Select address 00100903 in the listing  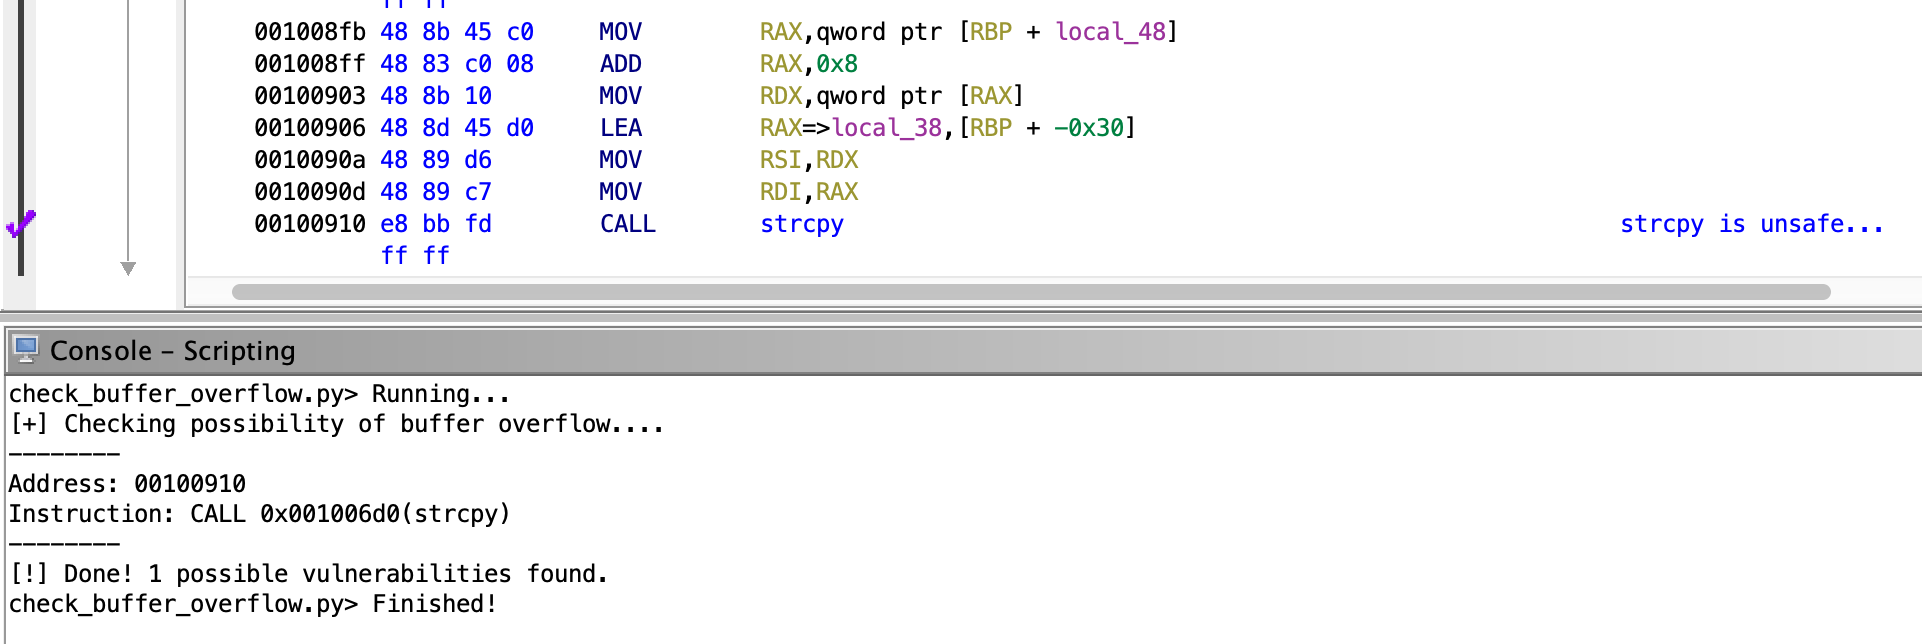point(309,96)
